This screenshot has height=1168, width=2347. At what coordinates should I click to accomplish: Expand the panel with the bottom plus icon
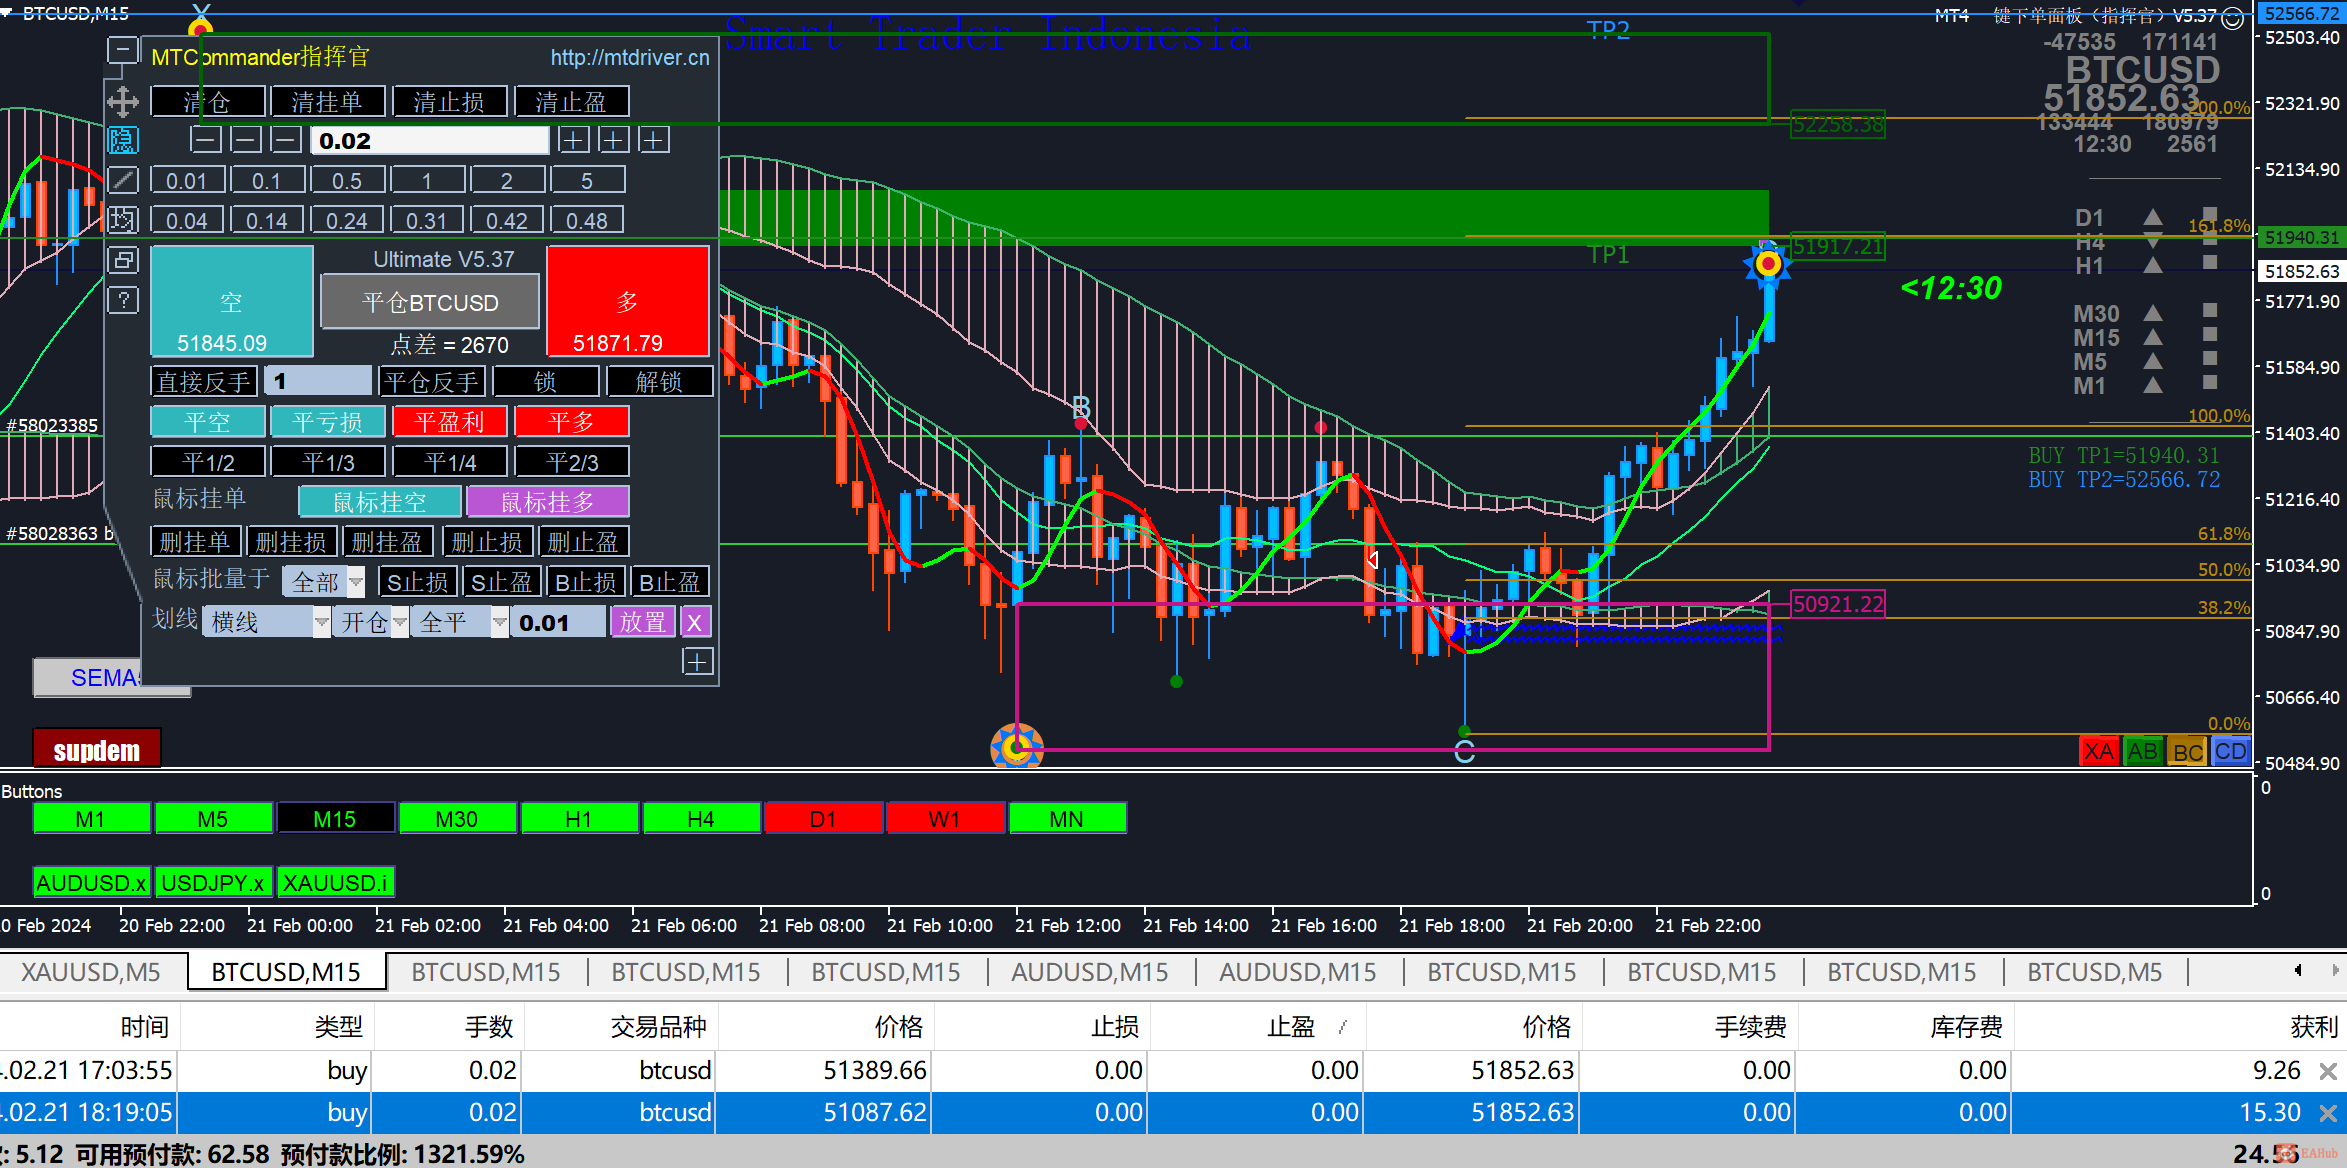pyautogui.click(x=697, y=661)
